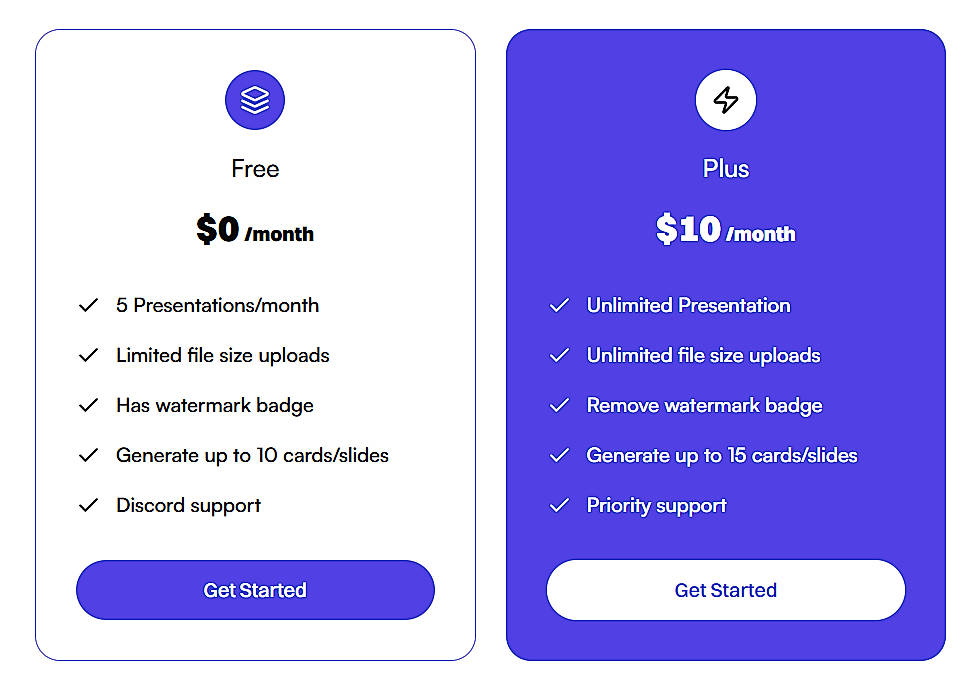Image resolution: width=978 pixels, height=696 pixels.
Task: Click the checkmark beside Unlimited file size uploads
Action: point(559,355)
